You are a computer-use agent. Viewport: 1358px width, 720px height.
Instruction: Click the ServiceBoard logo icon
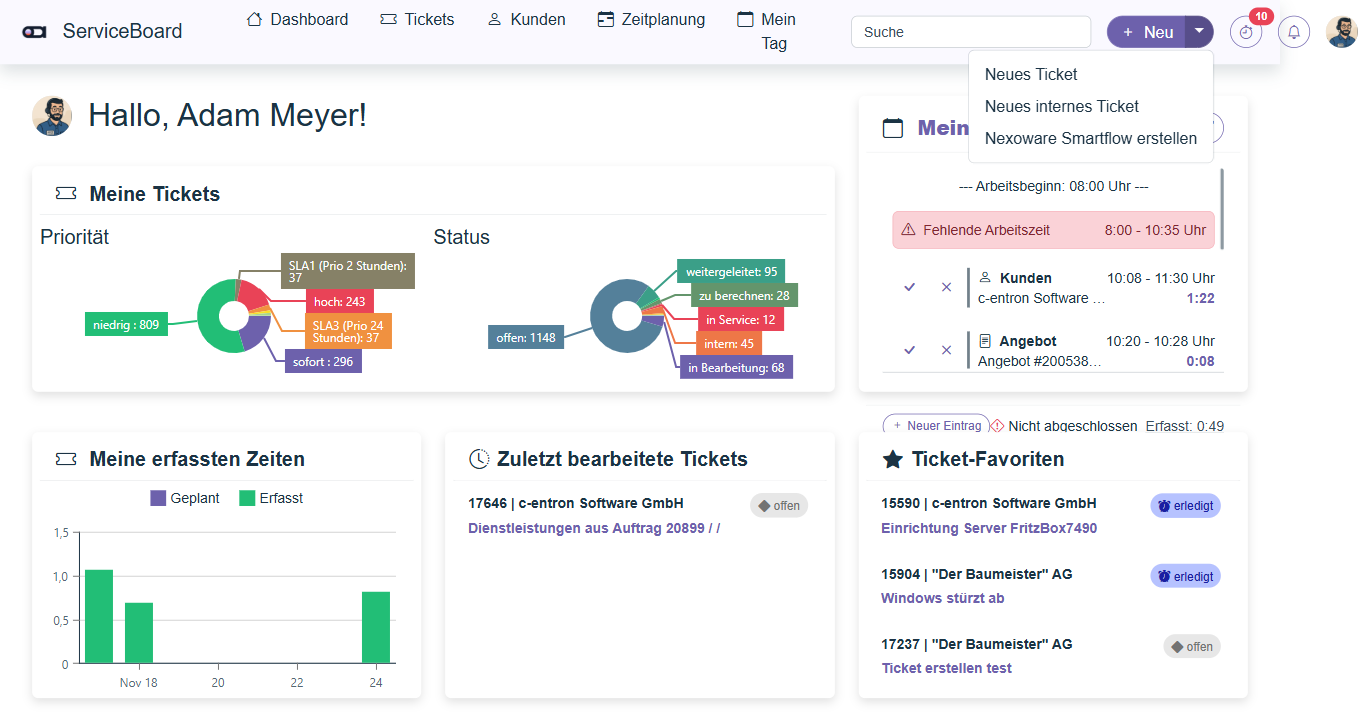click(34, 32)
